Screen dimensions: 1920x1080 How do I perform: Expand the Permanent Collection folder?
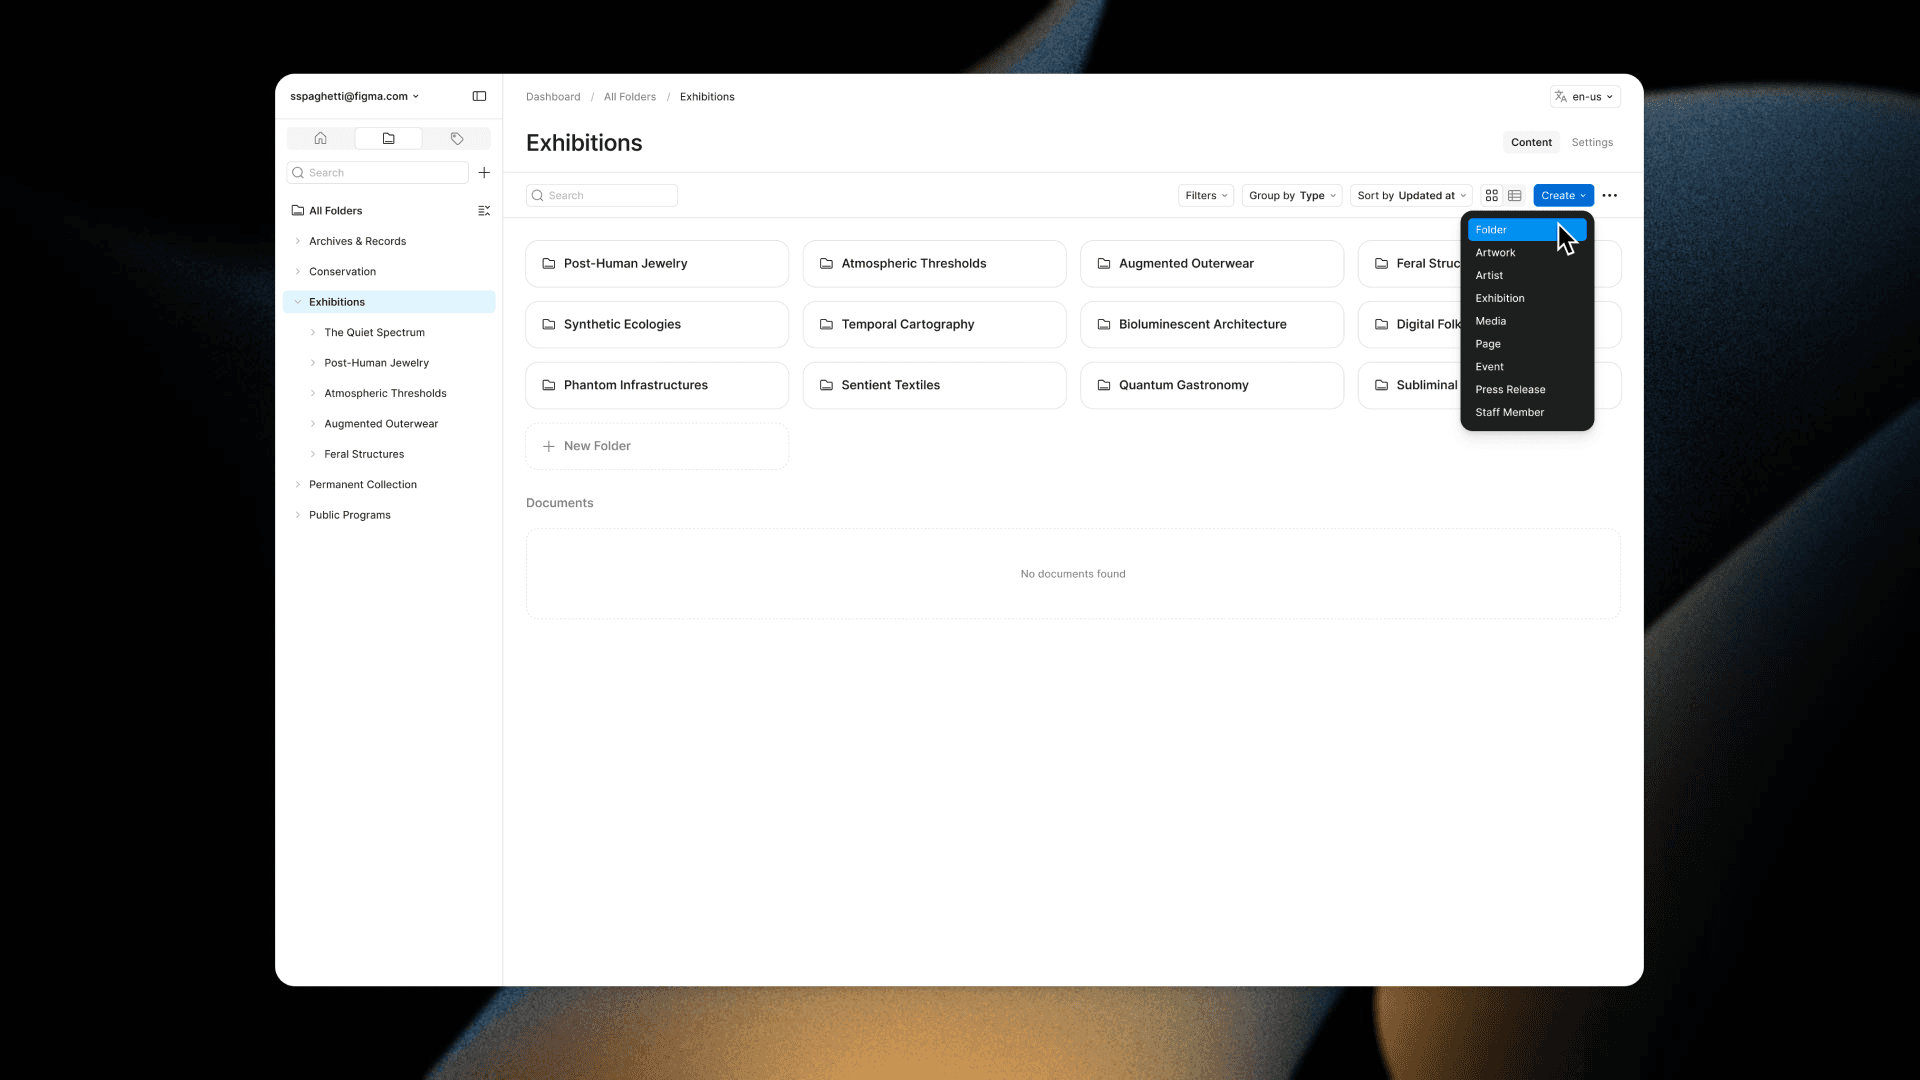[x=297, y=485]
